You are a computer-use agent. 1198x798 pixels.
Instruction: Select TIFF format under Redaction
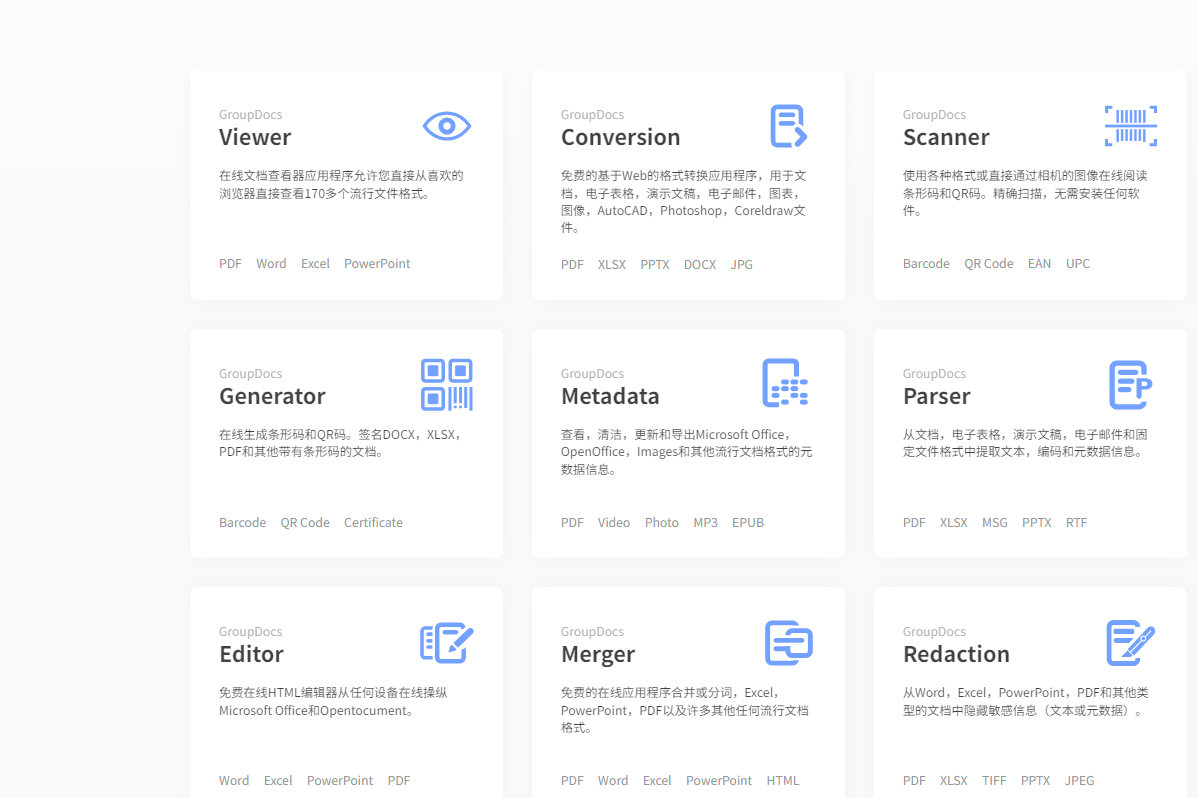coord(994,781)
